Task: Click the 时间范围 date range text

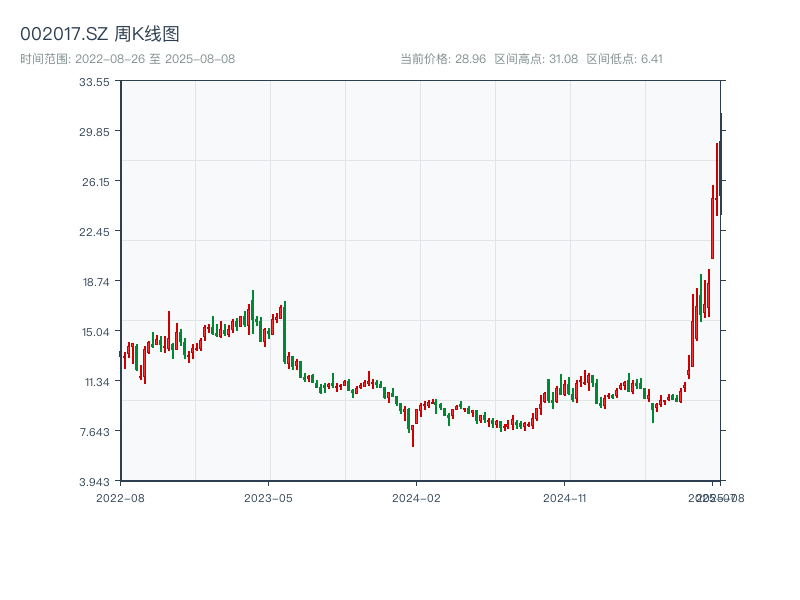Action: click(128, 59)
